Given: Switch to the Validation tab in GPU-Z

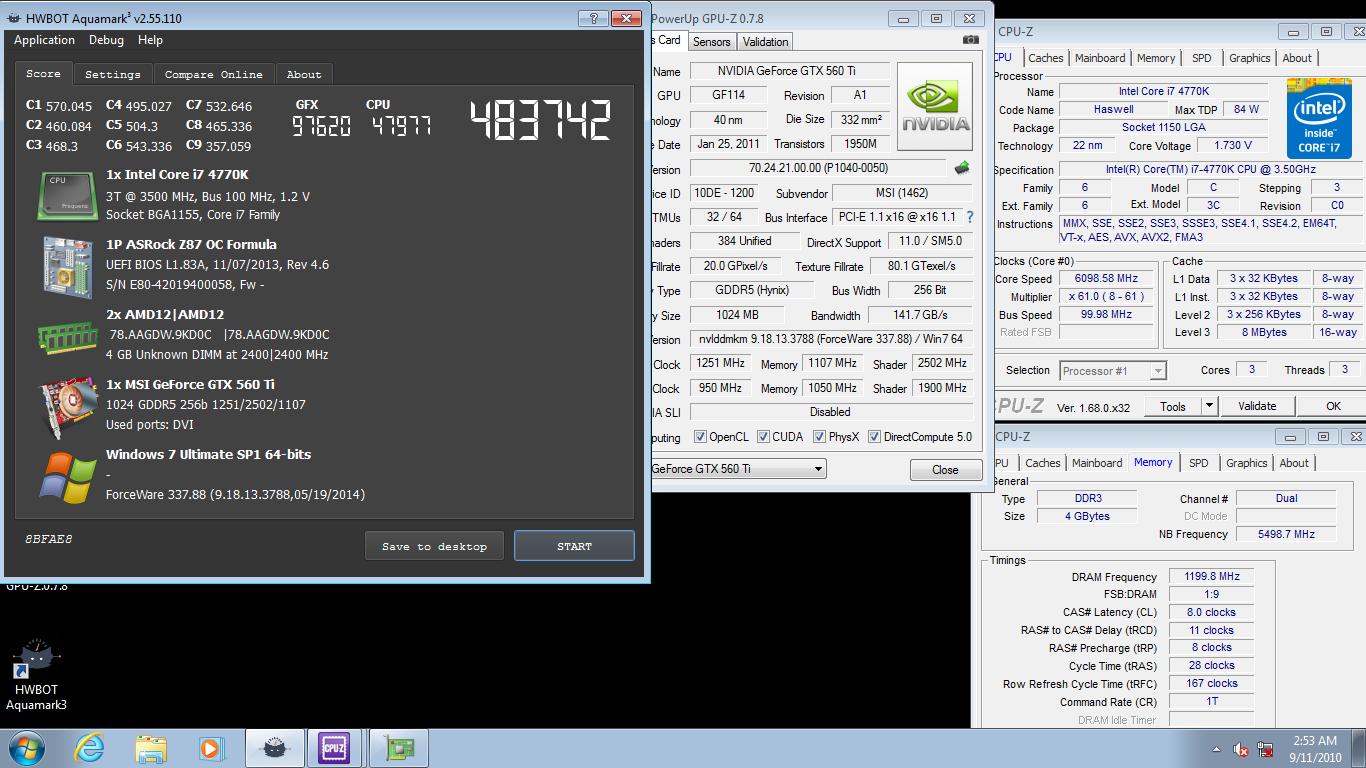Looking at the screenshot, I should 766,42.
